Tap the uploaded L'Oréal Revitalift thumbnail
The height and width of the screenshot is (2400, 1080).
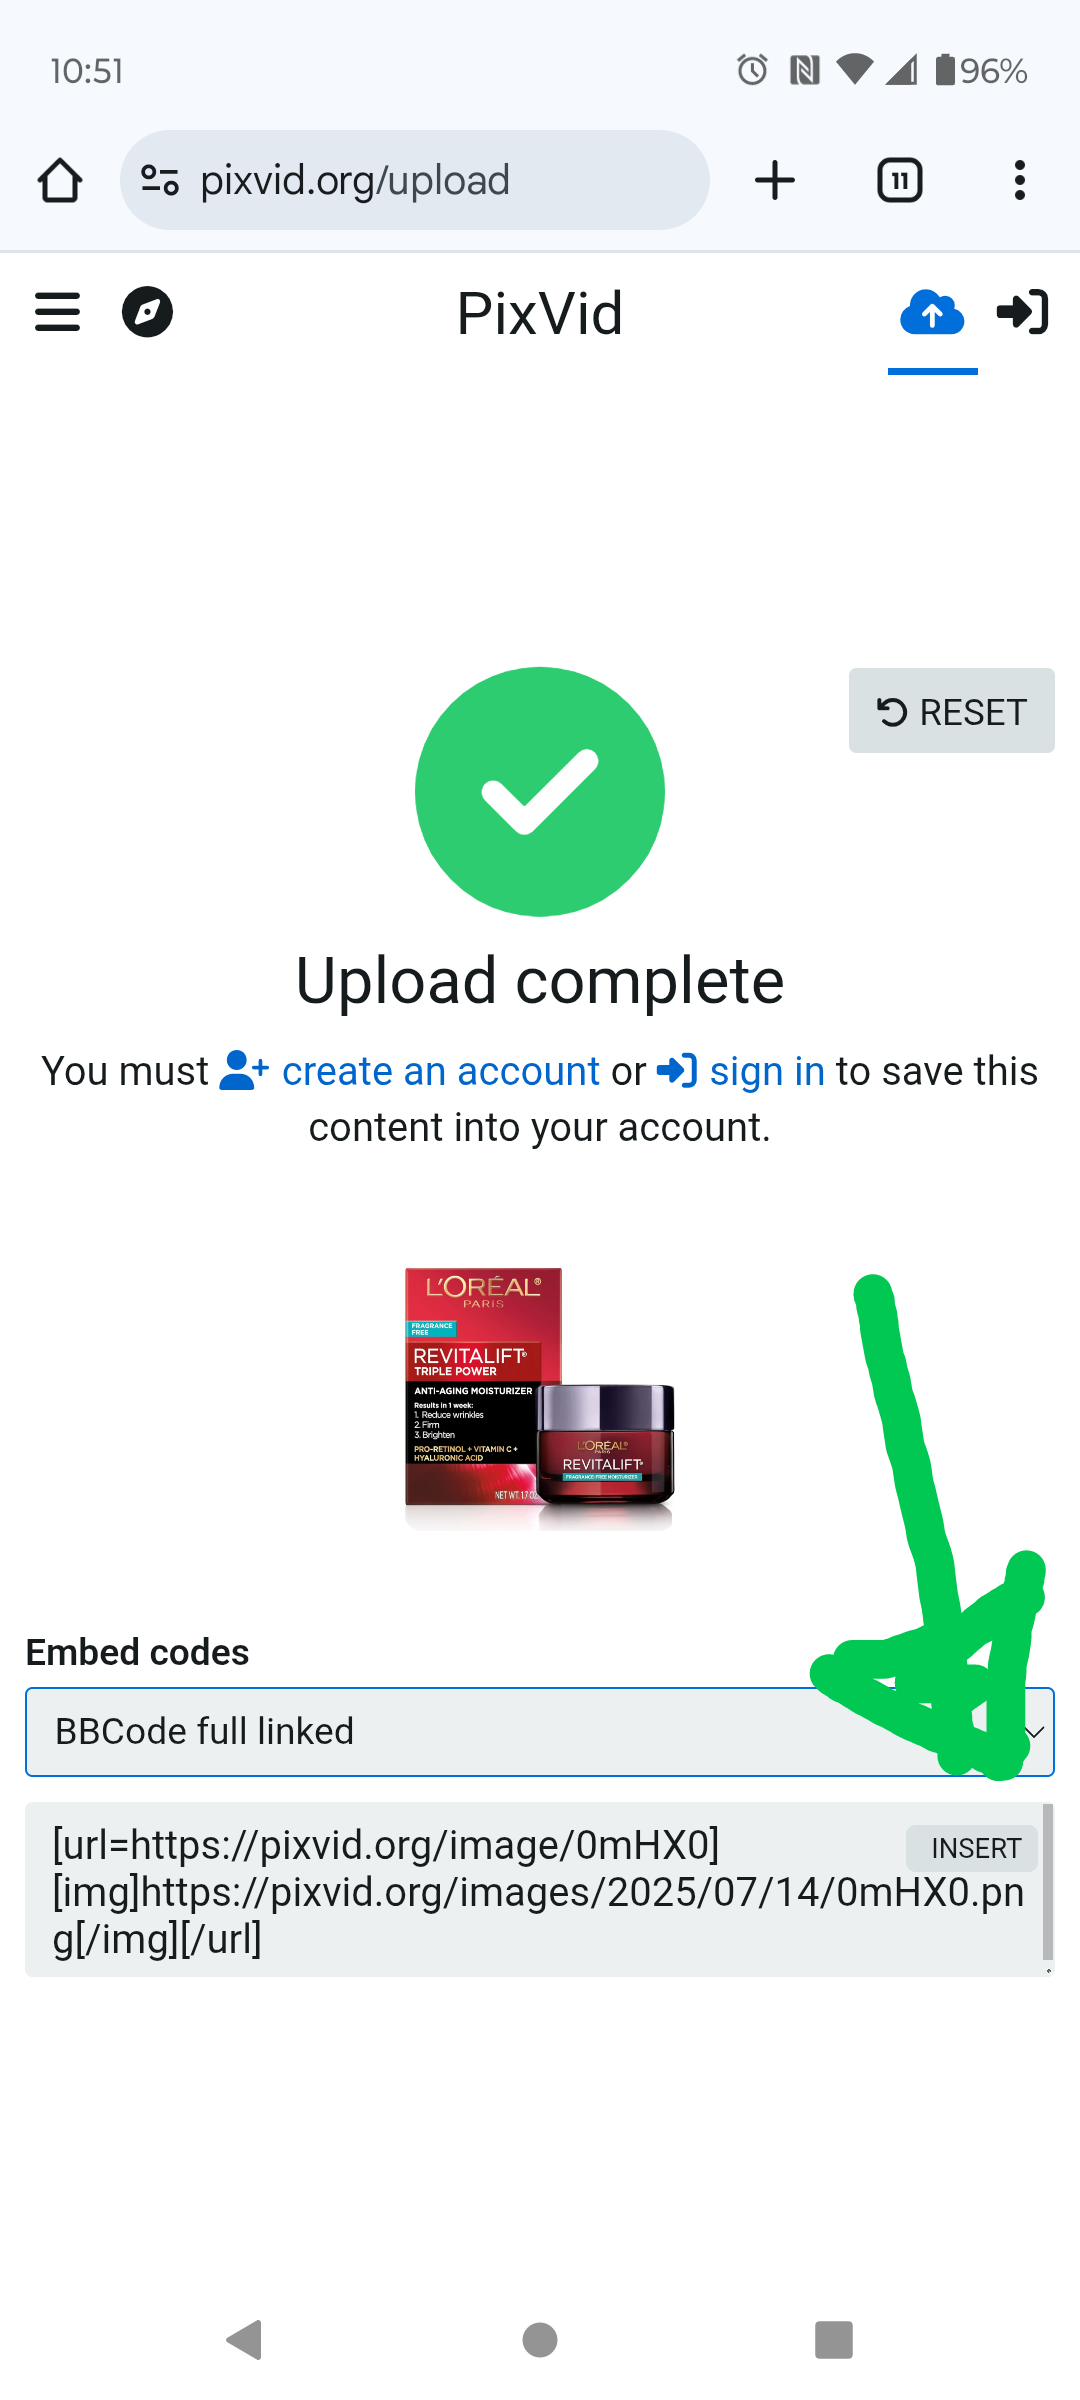click(540, 1399)
